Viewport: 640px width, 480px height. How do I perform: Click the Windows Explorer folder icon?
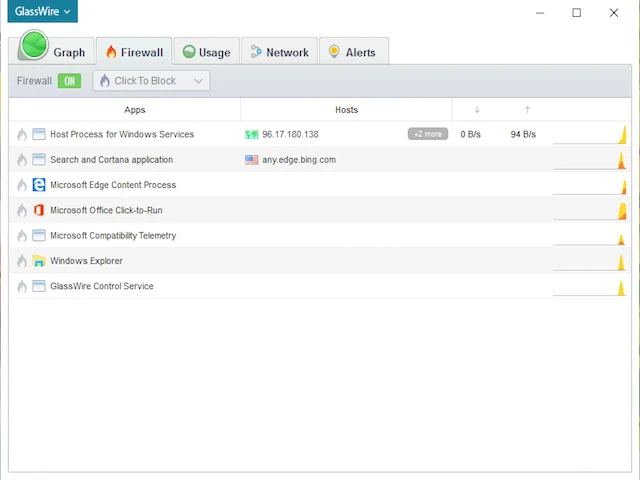[x=39, y=261]
